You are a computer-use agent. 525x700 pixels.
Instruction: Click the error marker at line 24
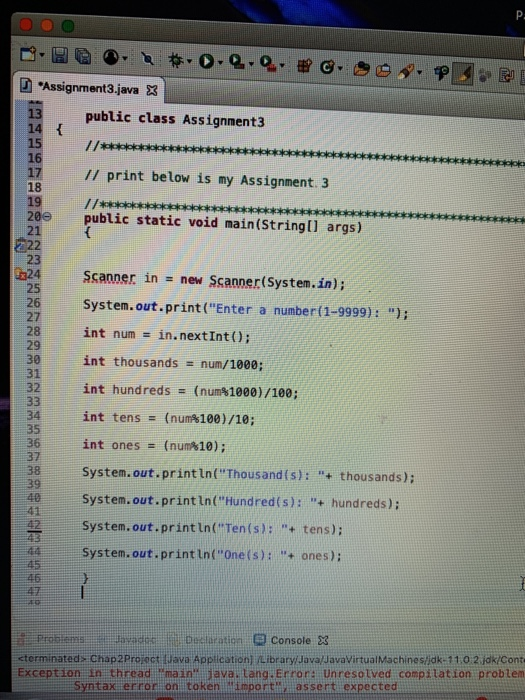pyautogui.click(x=21, y=274)
